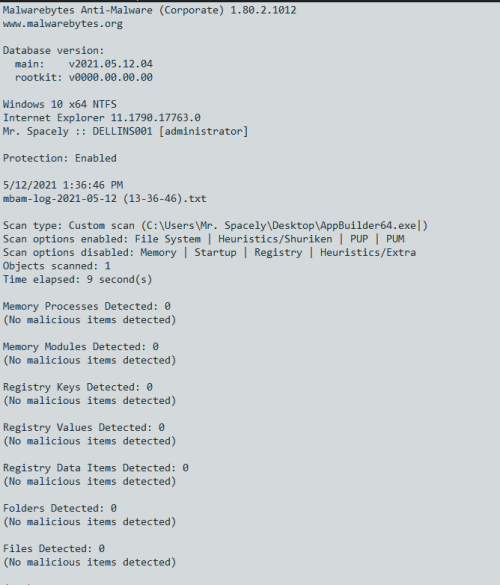Click the Protection: Enabled line
Viewport: 500px width, 585px height.
60,158
